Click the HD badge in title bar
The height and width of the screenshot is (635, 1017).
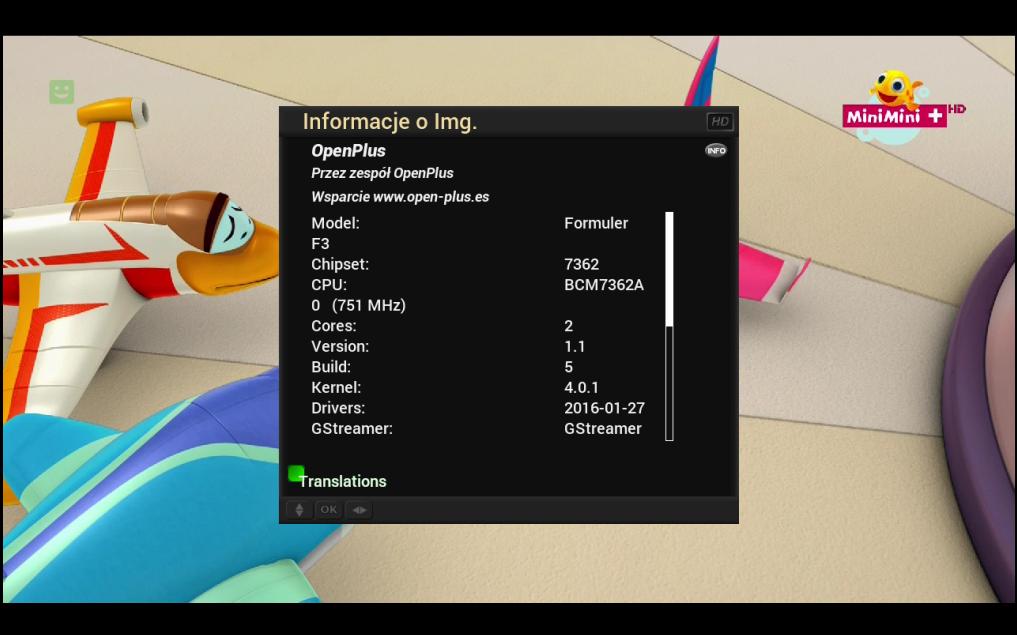click(x=719, y=121)
